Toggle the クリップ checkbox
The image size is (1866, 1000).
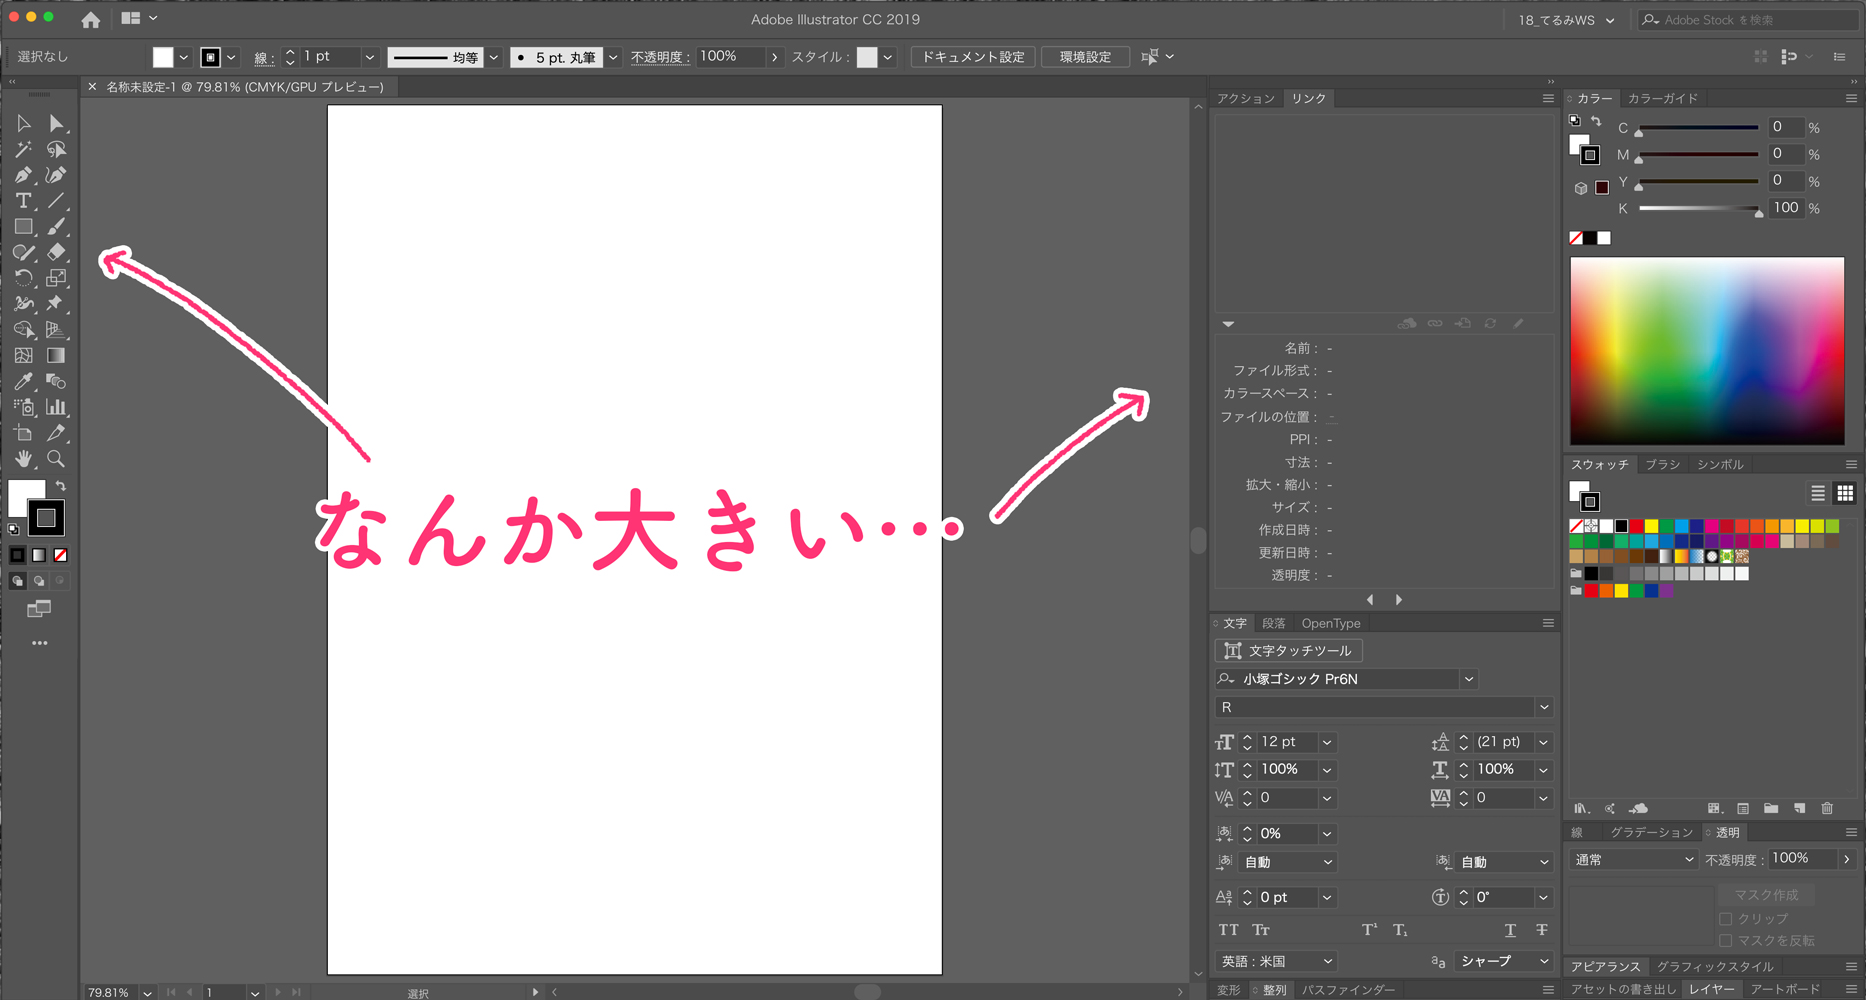click(x=1725, y=918)
